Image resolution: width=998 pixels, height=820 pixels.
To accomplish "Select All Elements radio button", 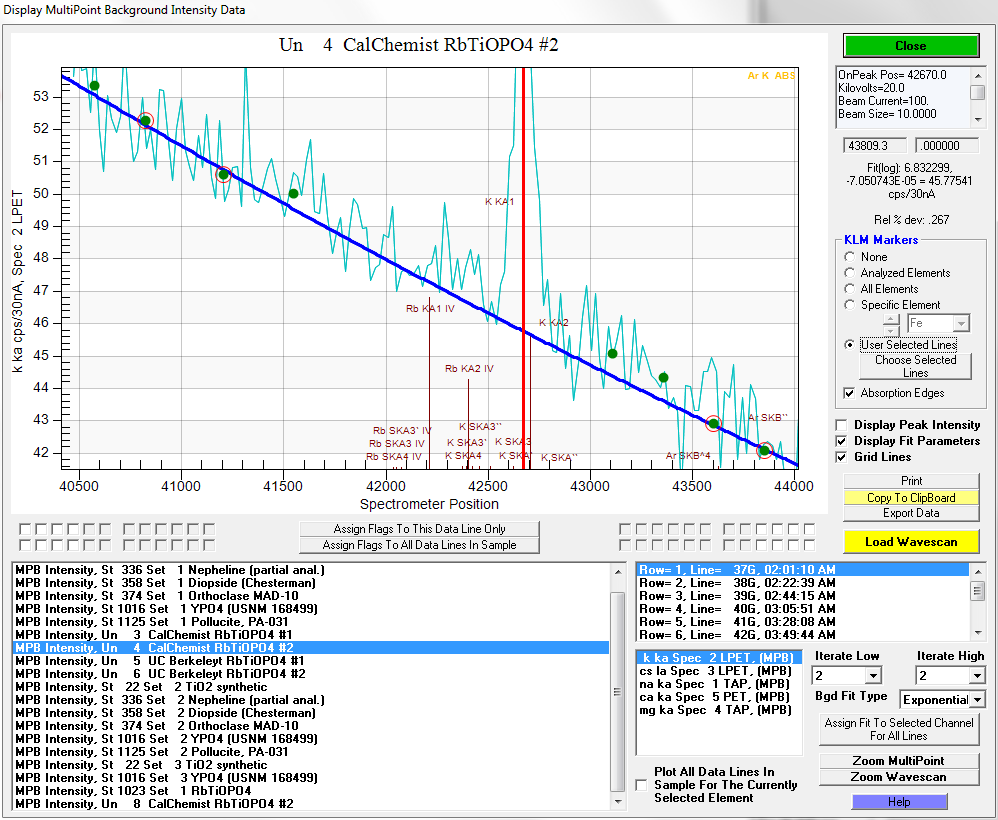I will (x=850, y=289).
